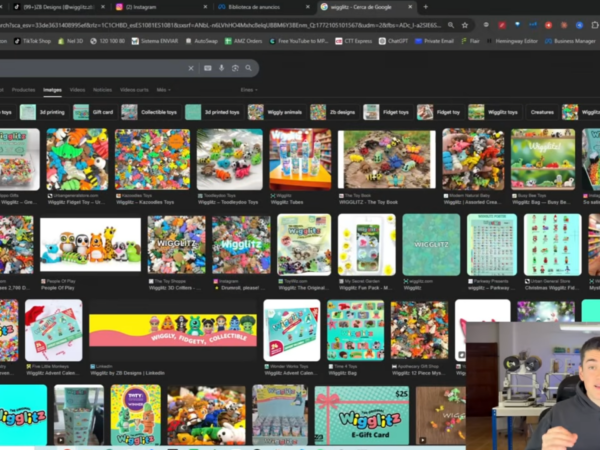The image size is (600, 450).
Task: Click inside the Google search text box
Action: [x=92, y=68]
